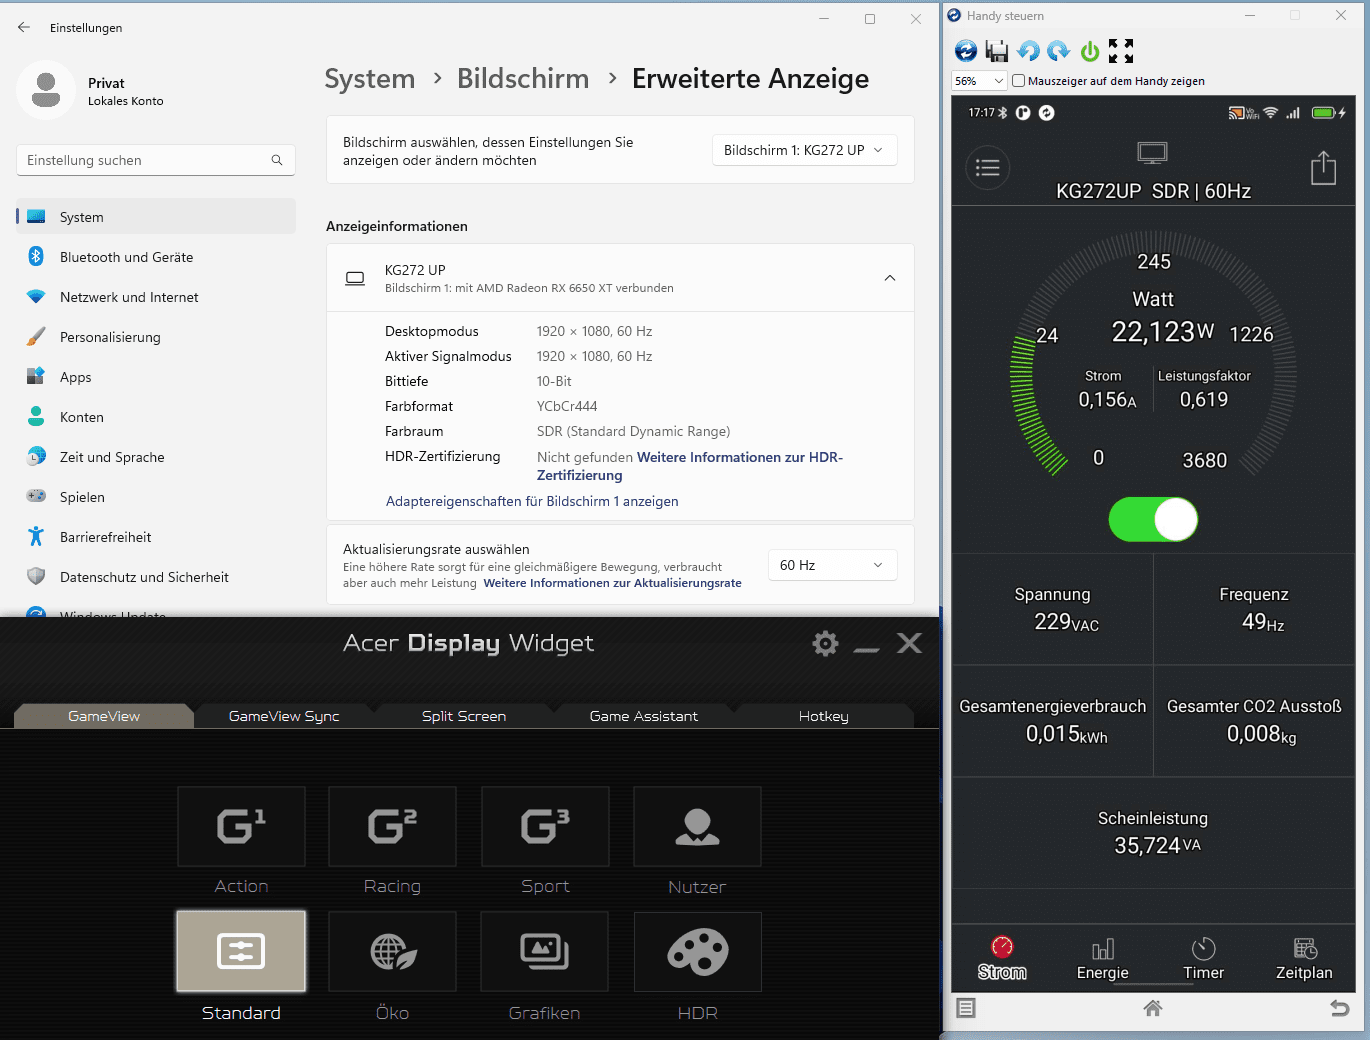Toggle the green power switch off
The image size is (1370, 1040).
[1153, 520]
